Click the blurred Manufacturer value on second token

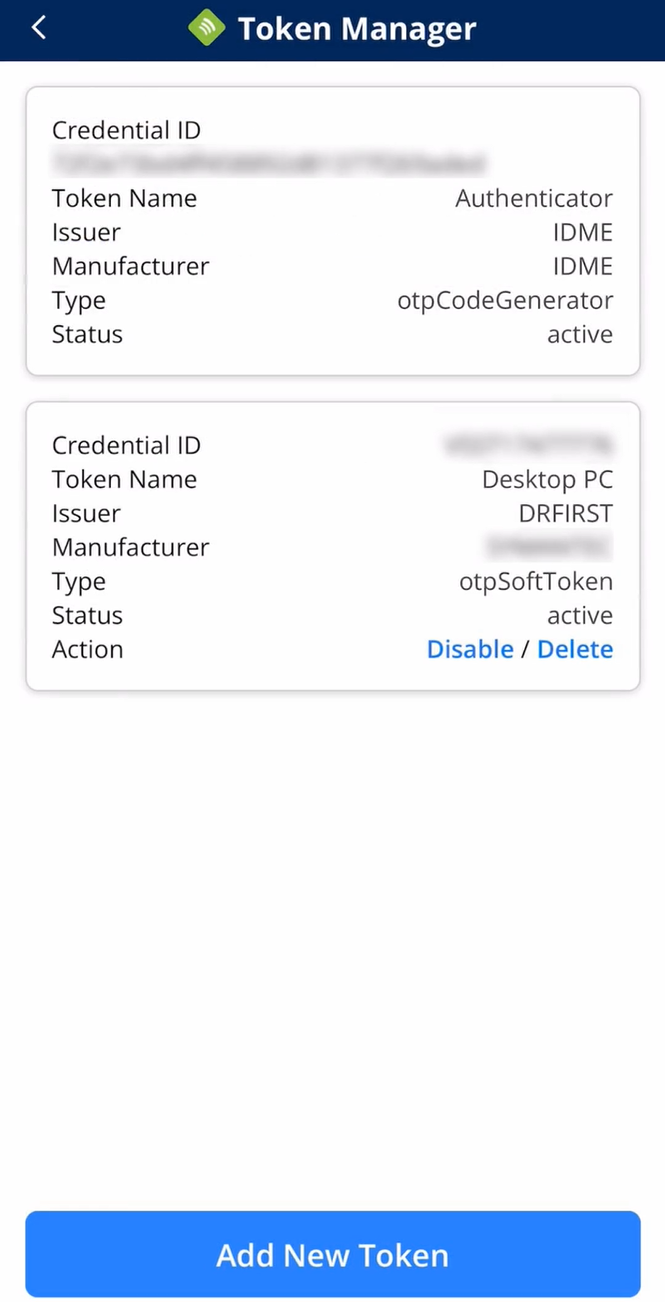tap(547, 547)
